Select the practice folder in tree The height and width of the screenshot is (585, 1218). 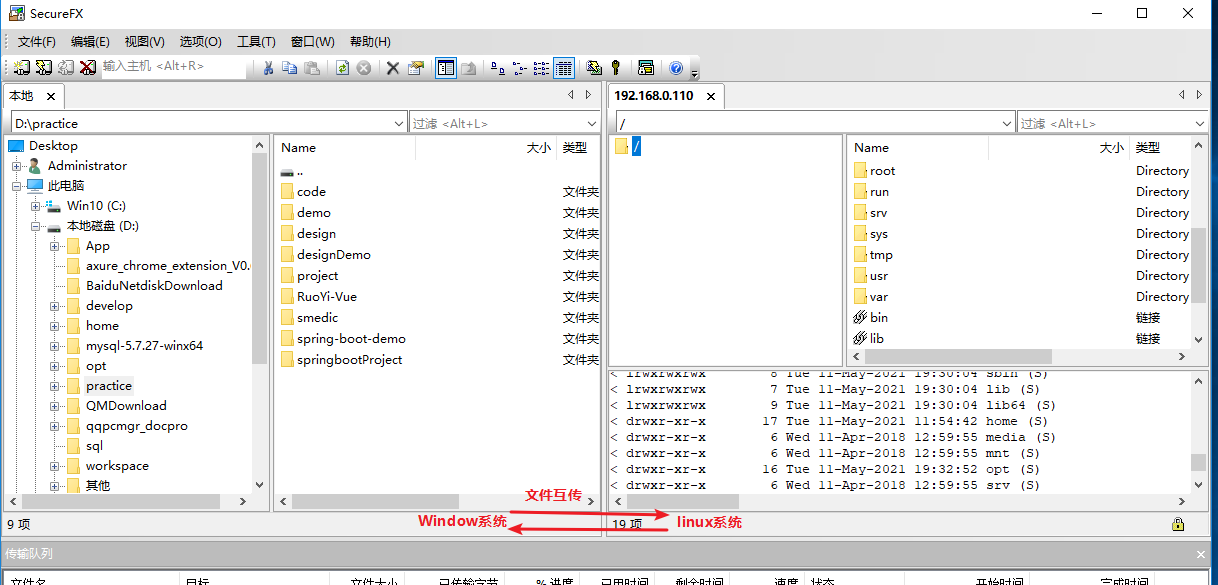tap(108, 386)
